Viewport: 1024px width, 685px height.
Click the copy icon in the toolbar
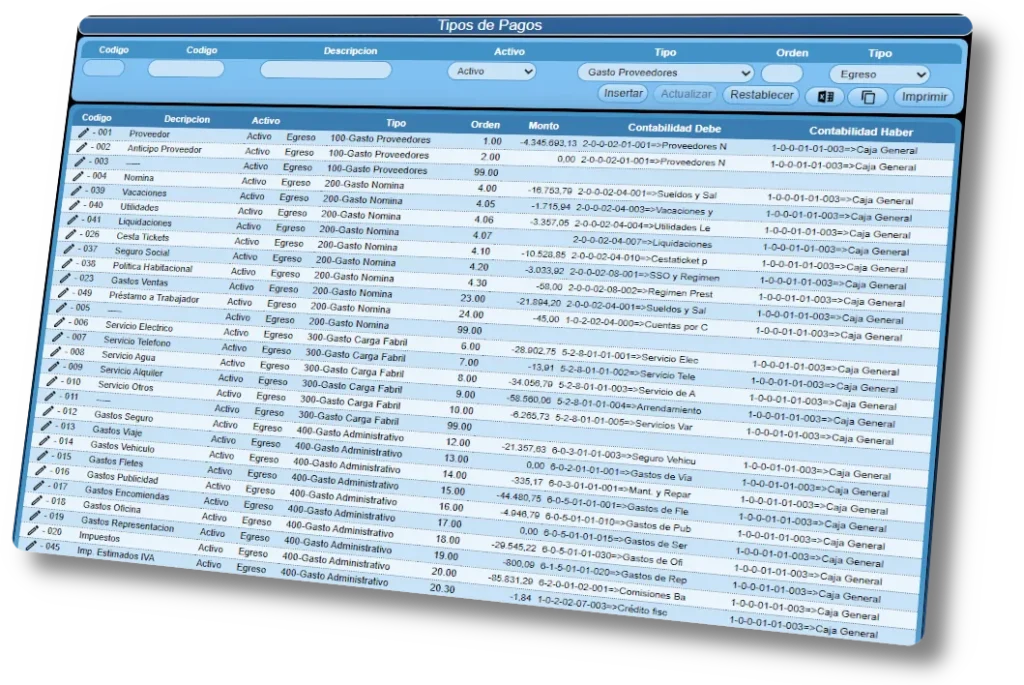(867, 96)
